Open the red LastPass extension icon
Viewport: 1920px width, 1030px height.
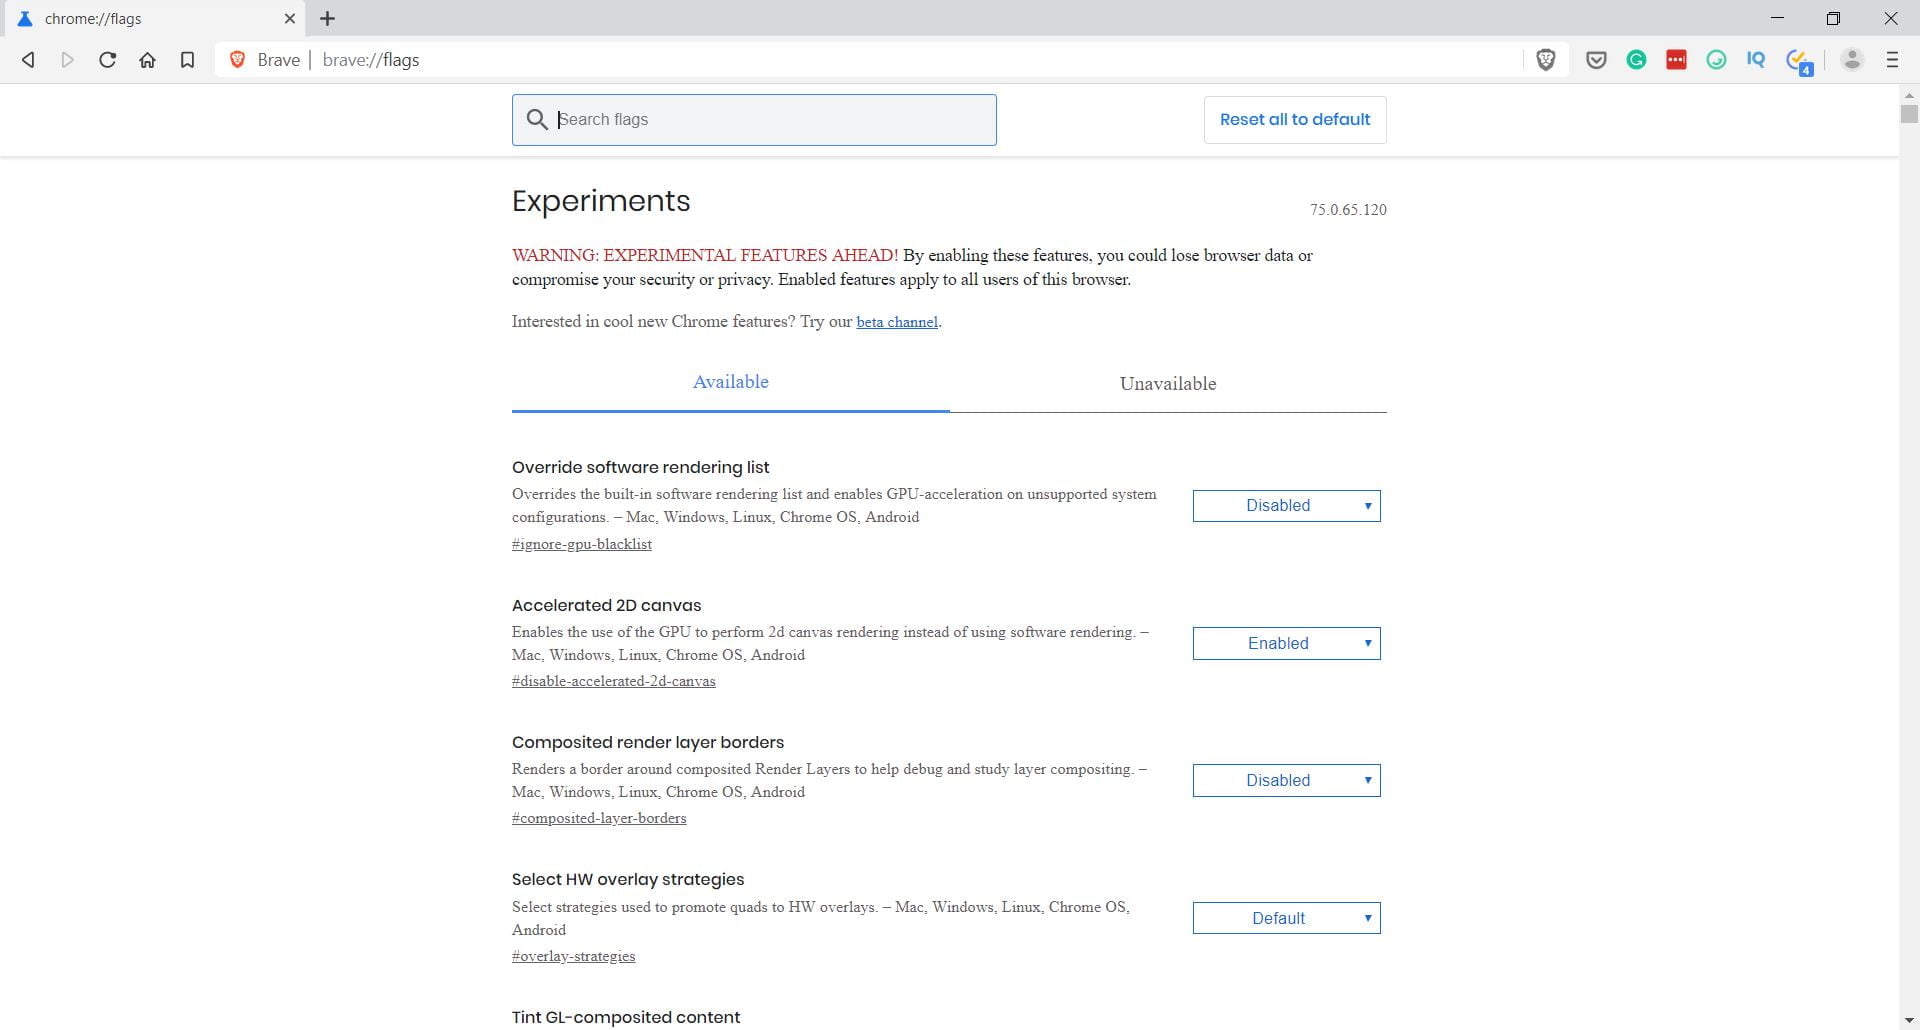tap(1676, 60)
